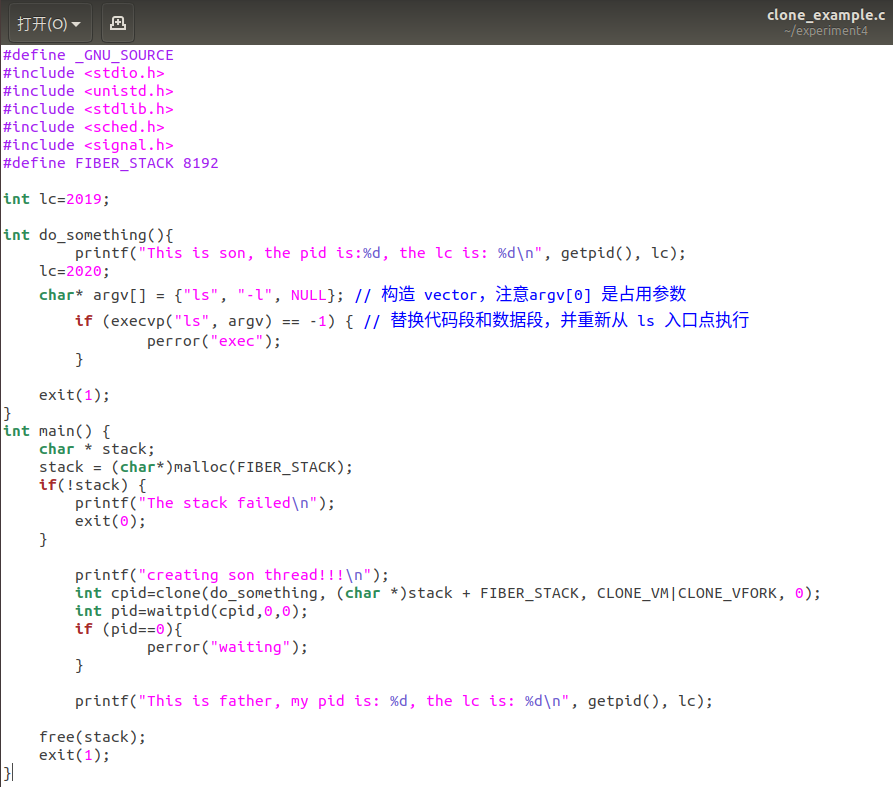Click the 'if (pid==0){' line

coord(129,629)
